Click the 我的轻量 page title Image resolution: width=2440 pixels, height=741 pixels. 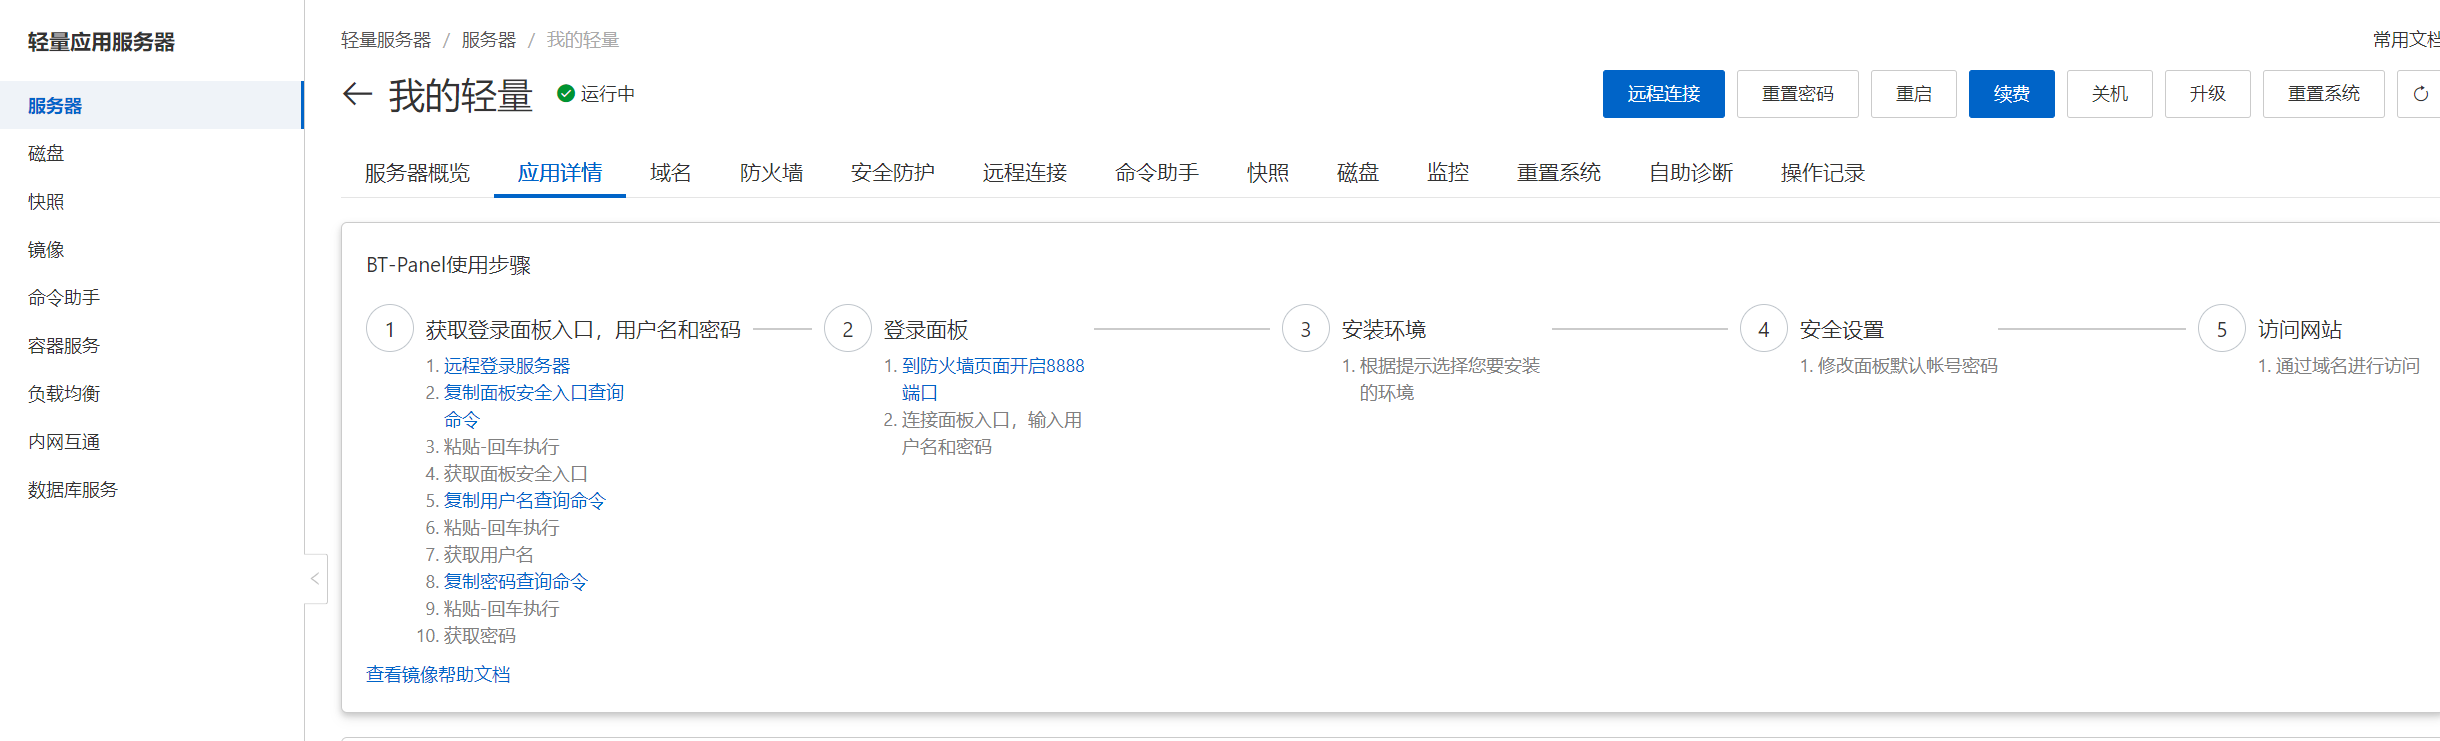460,95
